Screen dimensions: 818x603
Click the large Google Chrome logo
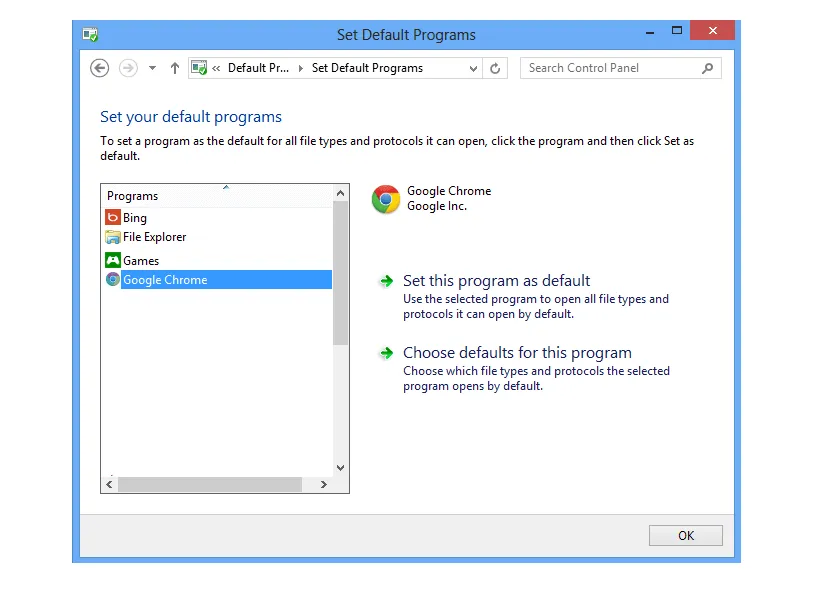(386, 199)
